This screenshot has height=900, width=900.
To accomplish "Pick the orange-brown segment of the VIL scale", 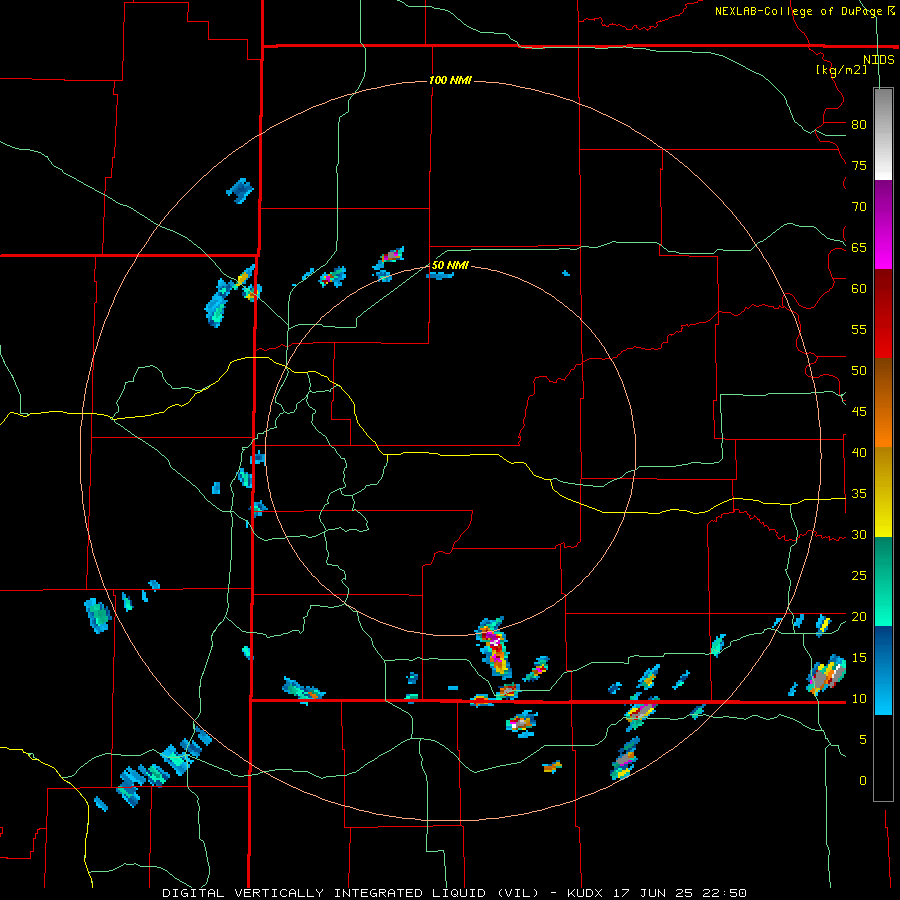I will click(x=883, y=402).
